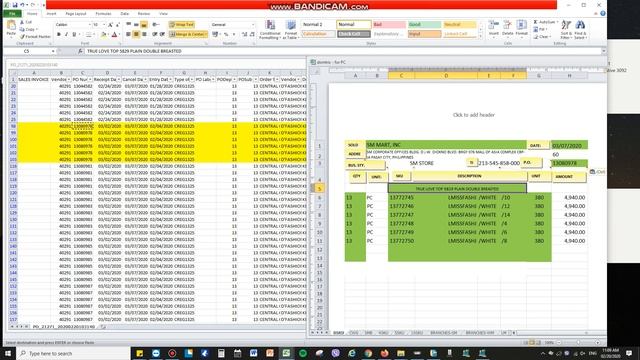640x360 pixels.
Task: Click the Cut scissors command
Action: point(26,22)
